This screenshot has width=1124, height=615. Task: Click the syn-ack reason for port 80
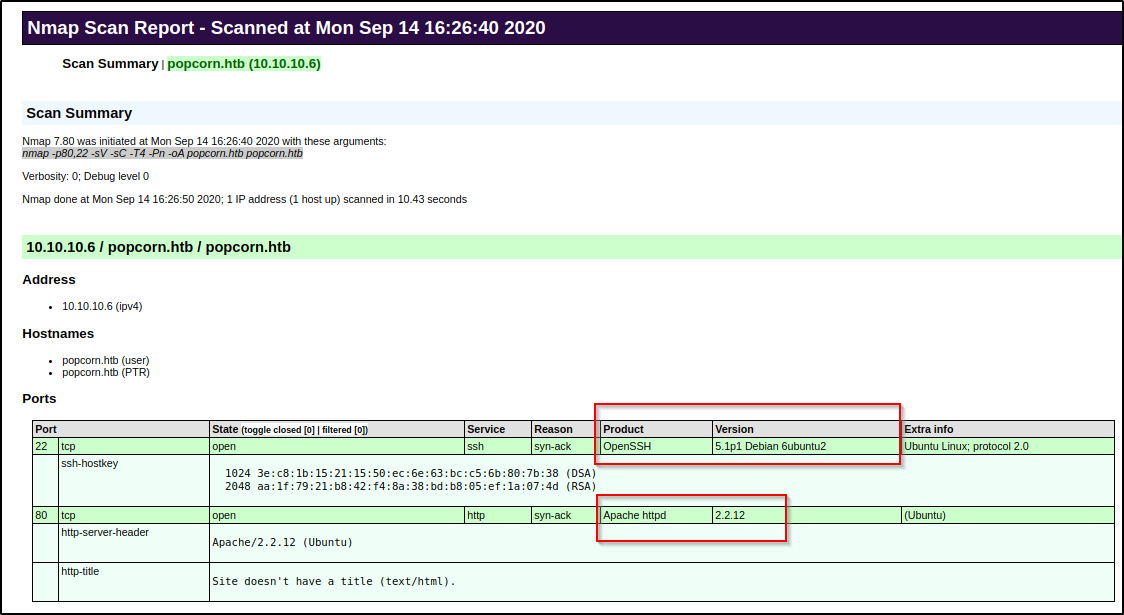(566, 515)
